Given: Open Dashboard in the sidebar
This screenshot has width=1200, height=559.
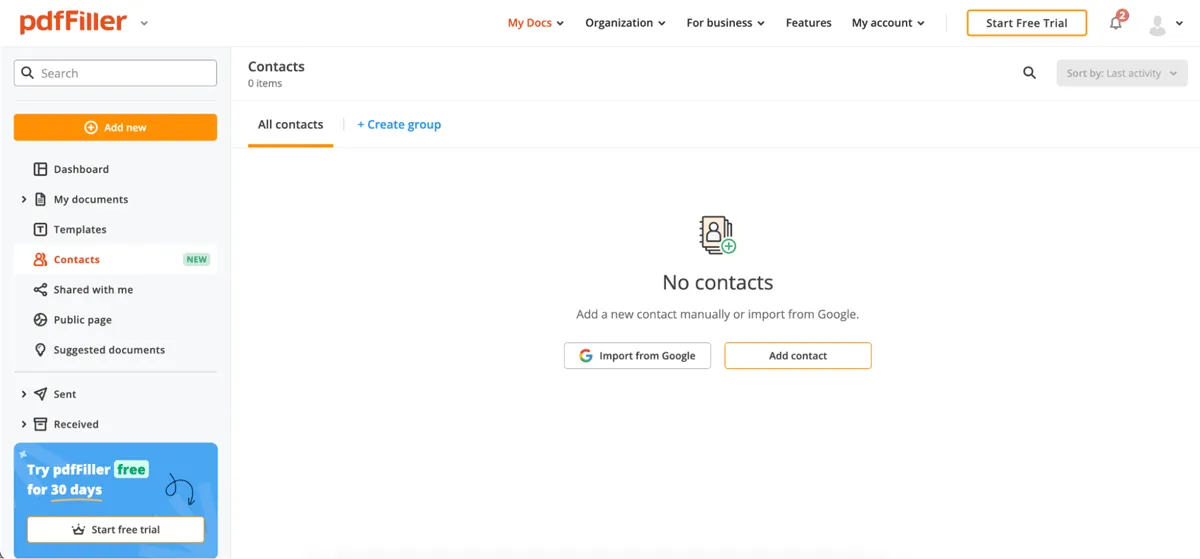Looking at the screenshot, I should point(81,169).
